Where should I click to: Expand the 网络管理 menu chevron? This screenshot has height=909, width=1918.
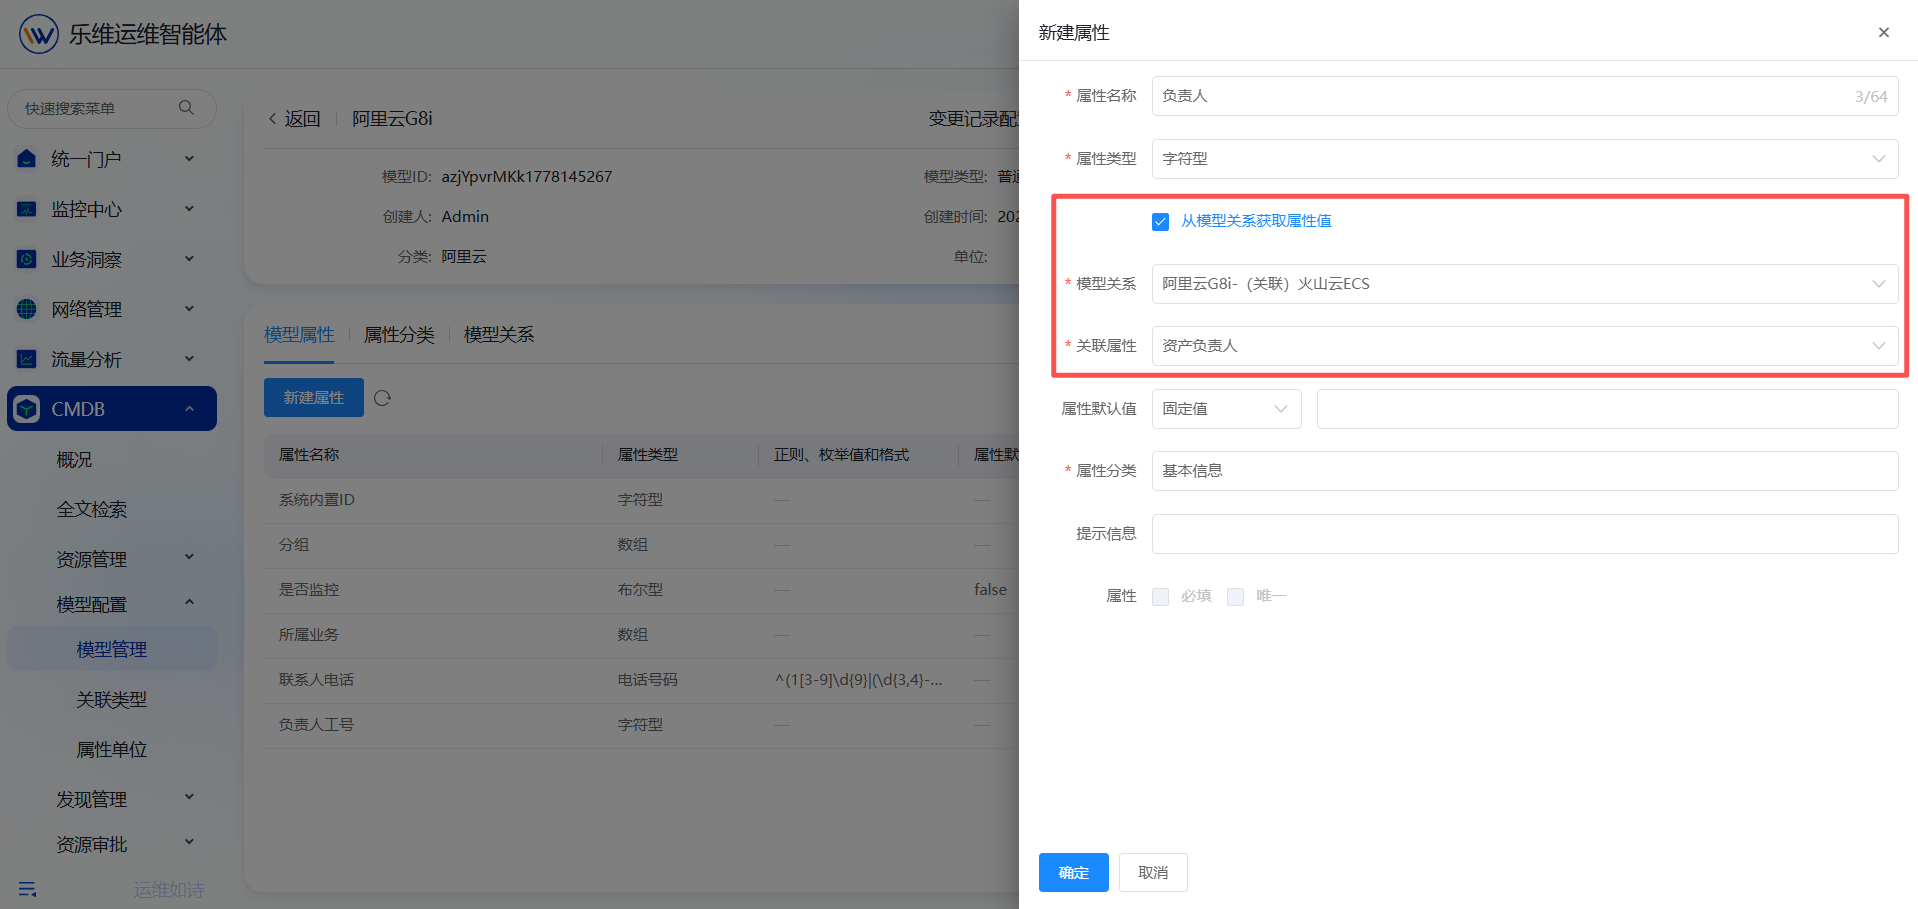click(189, 308)
